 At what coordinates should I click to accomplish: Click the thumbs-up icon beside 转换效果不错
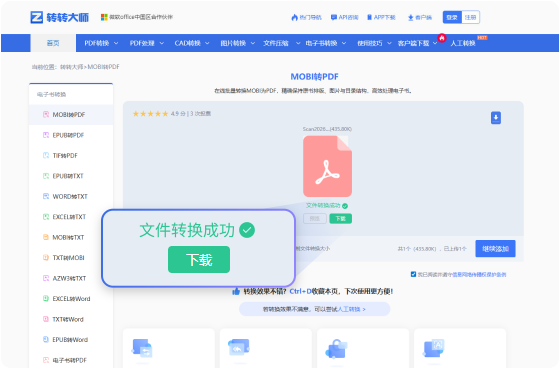(x=236, y=291)
